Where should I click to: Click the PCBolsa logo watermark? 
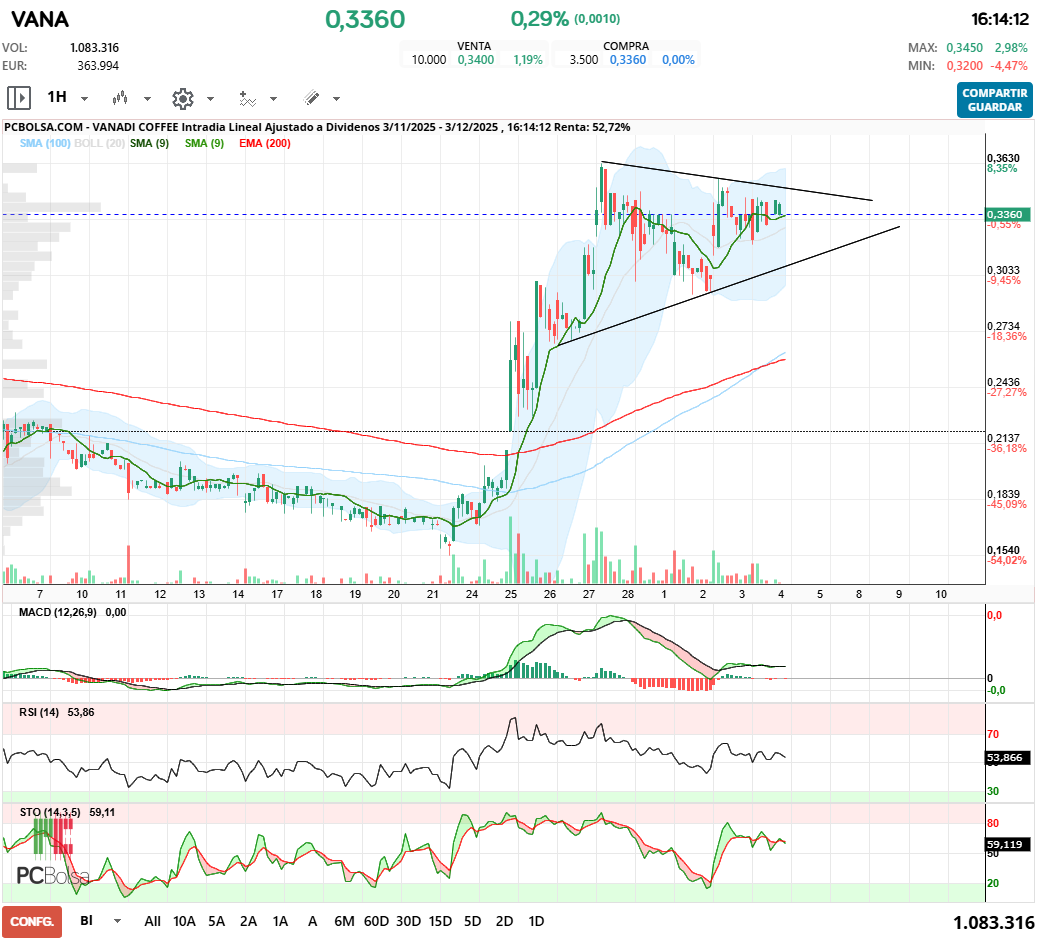tap(52, 875)
